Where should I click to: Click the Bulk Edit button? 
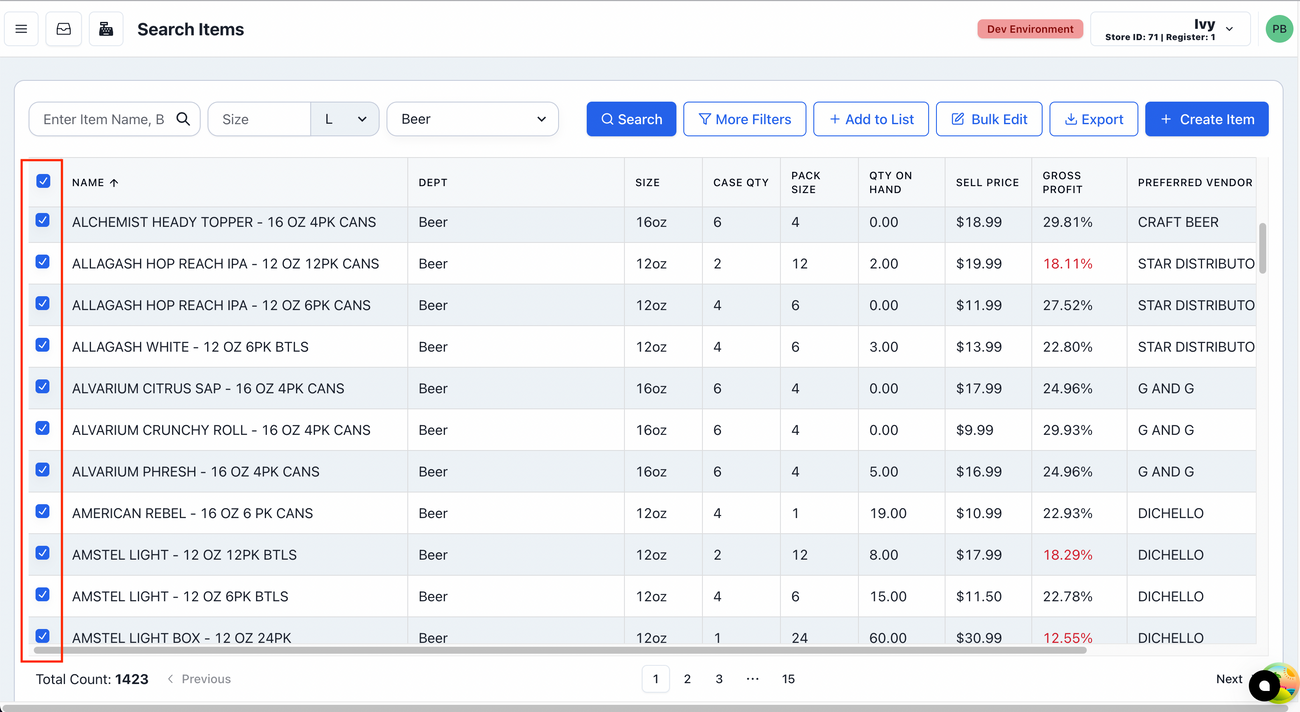[988, 119]
